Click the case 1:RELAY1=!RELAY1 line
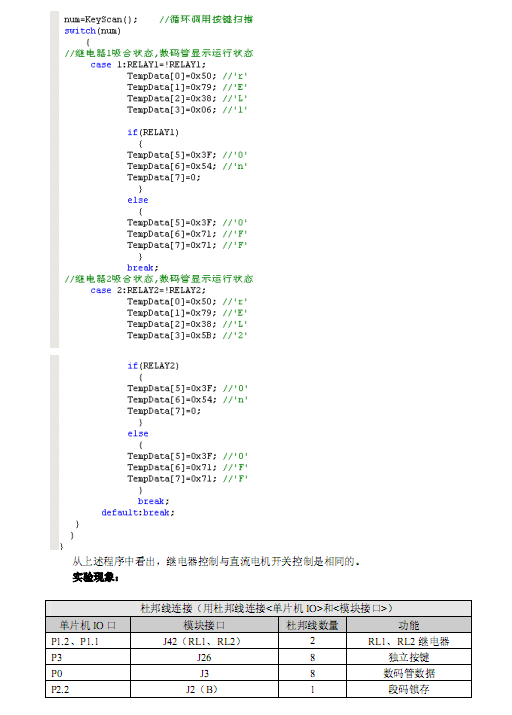The height and width of the screenshot is (715, 512). coord(148,64)
